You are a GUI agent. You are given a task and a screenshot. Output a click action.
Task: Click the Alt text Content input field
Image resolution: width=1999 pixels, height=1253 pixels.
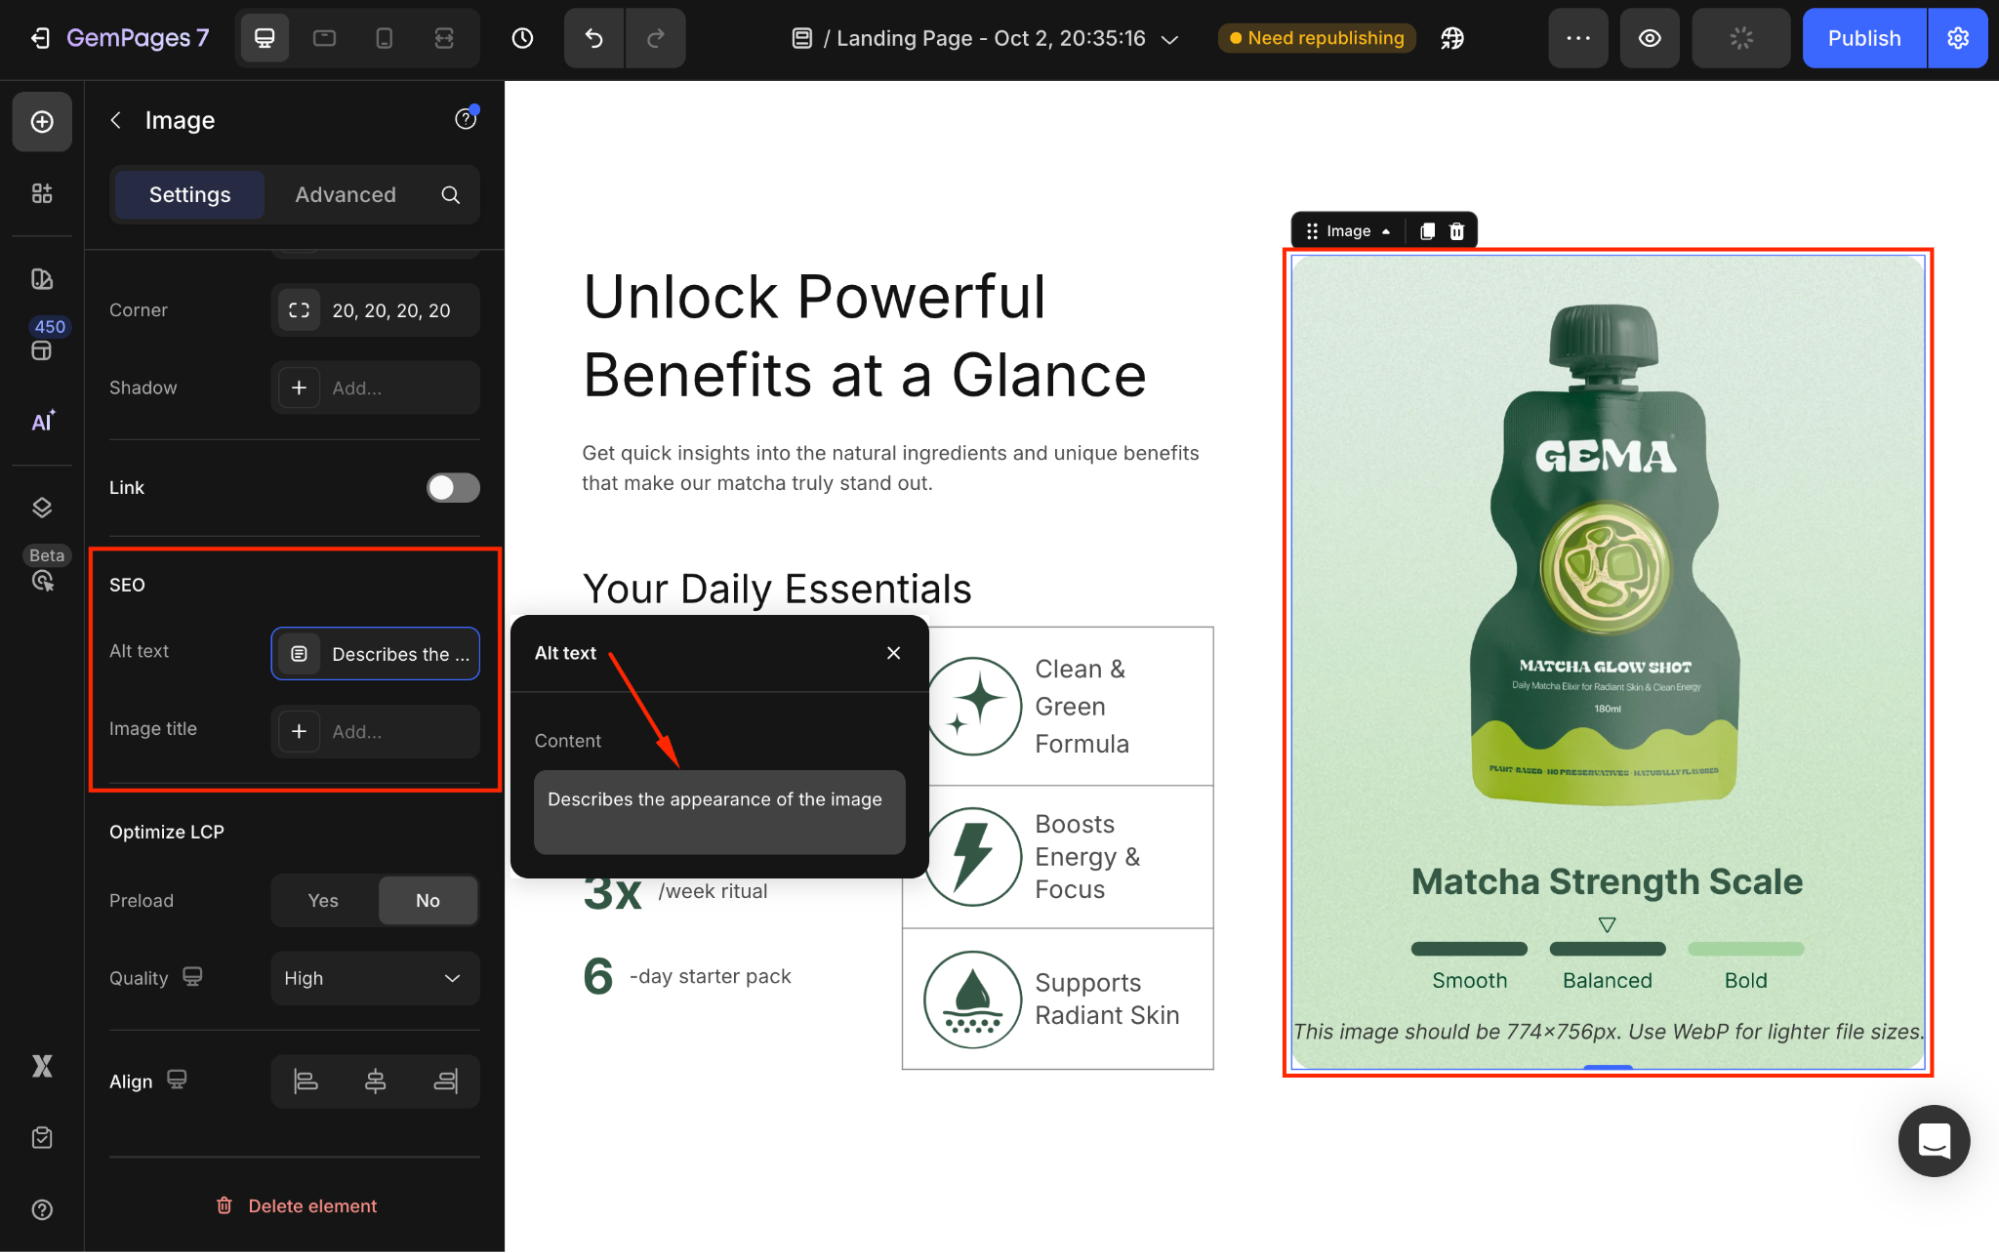pos(719,811)
